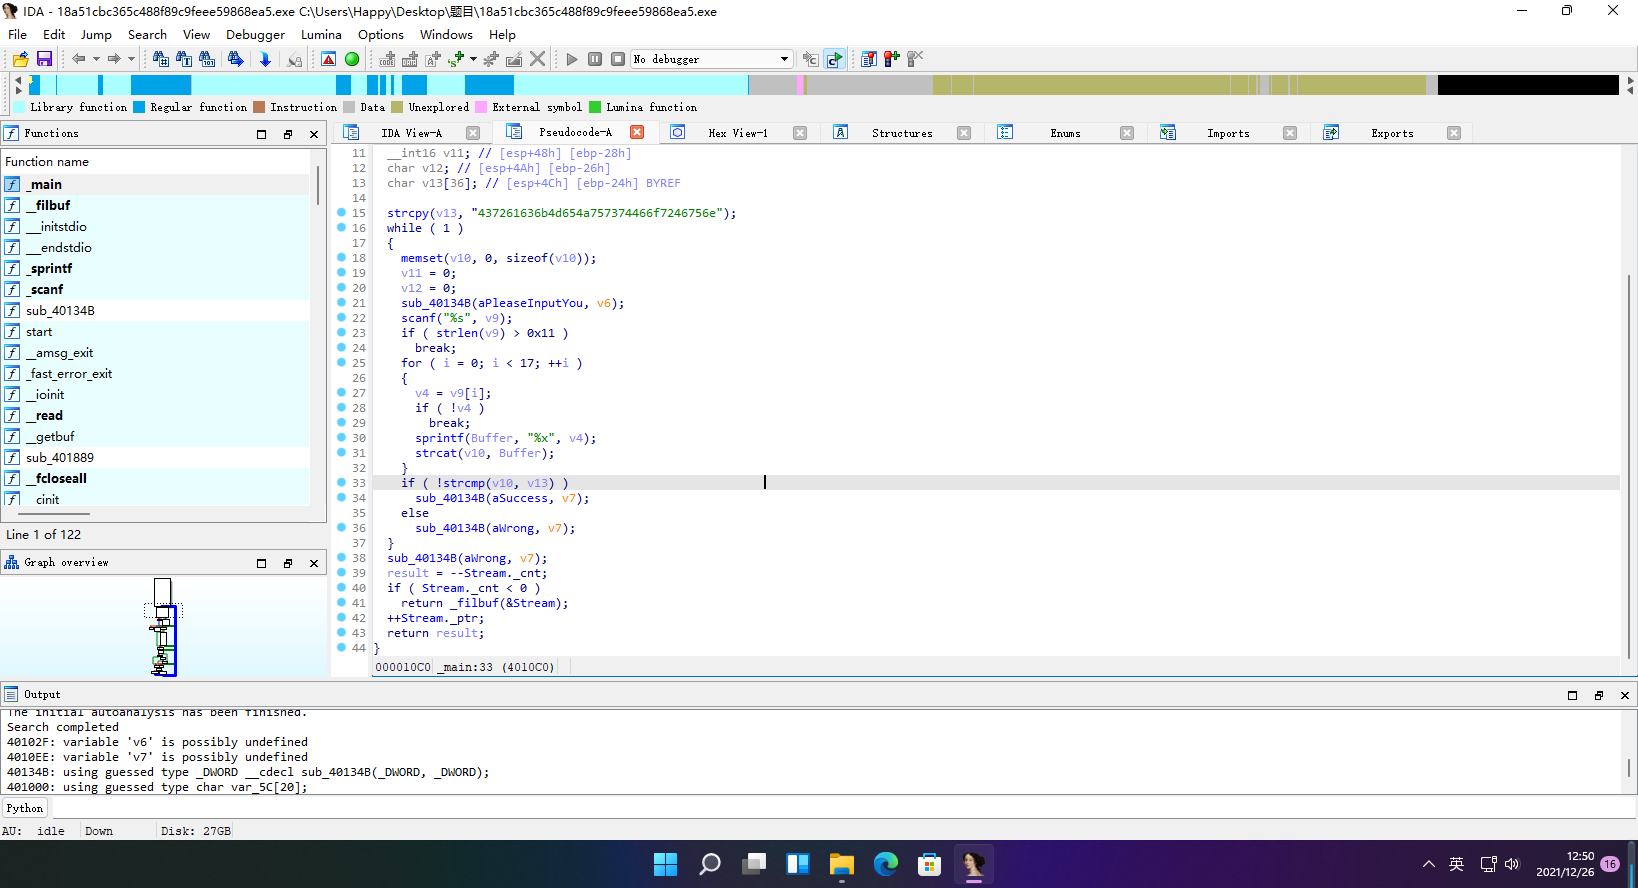The width and height of the screenshot is (1638, 888).
Task: Switch to the Imports tab
Action: click(1228, 133)
